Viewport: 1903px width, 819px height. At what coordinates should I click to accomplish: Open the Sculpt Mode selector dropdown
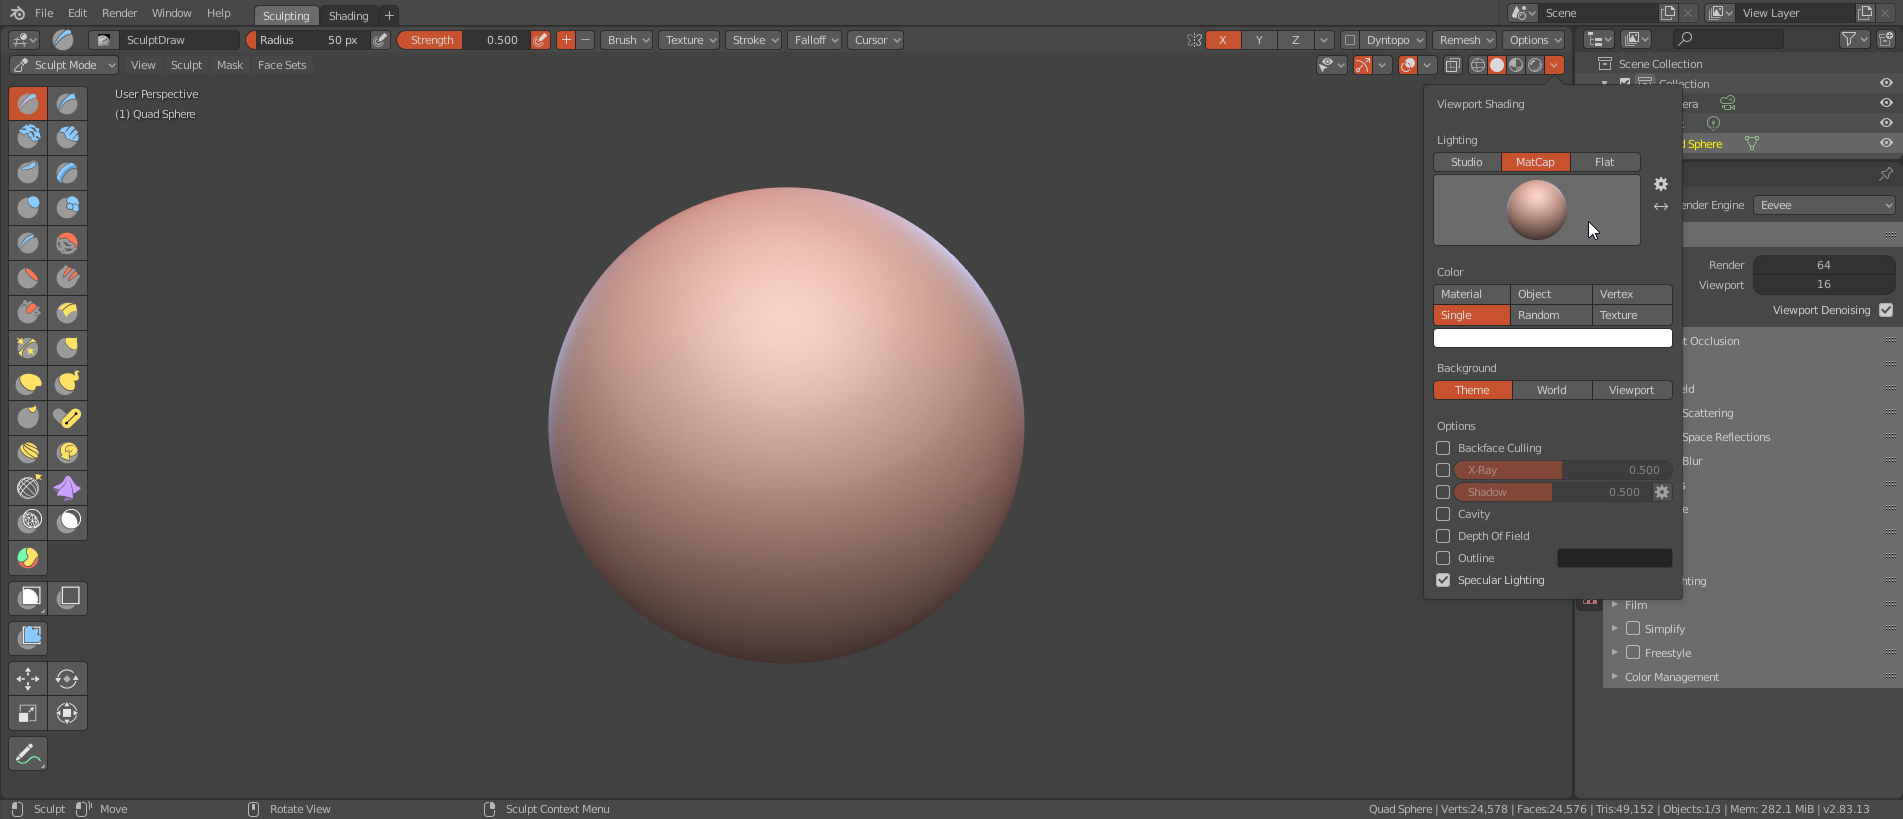(x=64, y=65)
